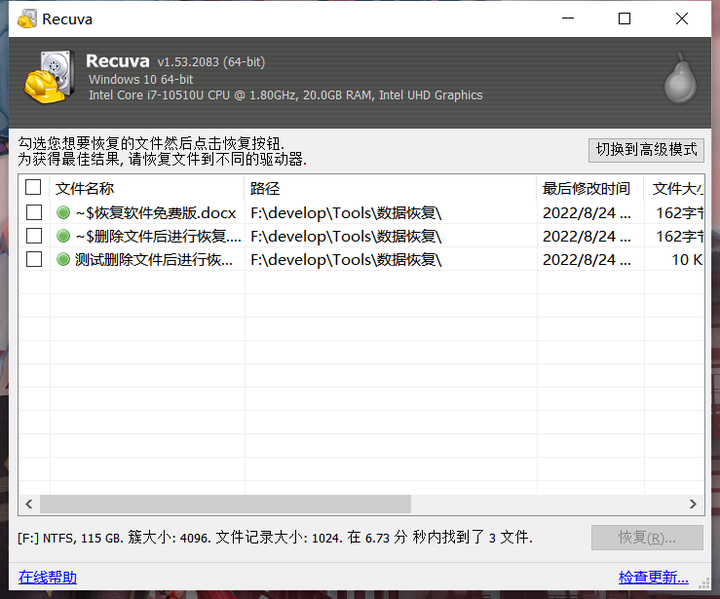Viewport: 720px width, 599px height.
Task: Select file name 测试删除文件后进行恢...
Action: click(154, 260)
